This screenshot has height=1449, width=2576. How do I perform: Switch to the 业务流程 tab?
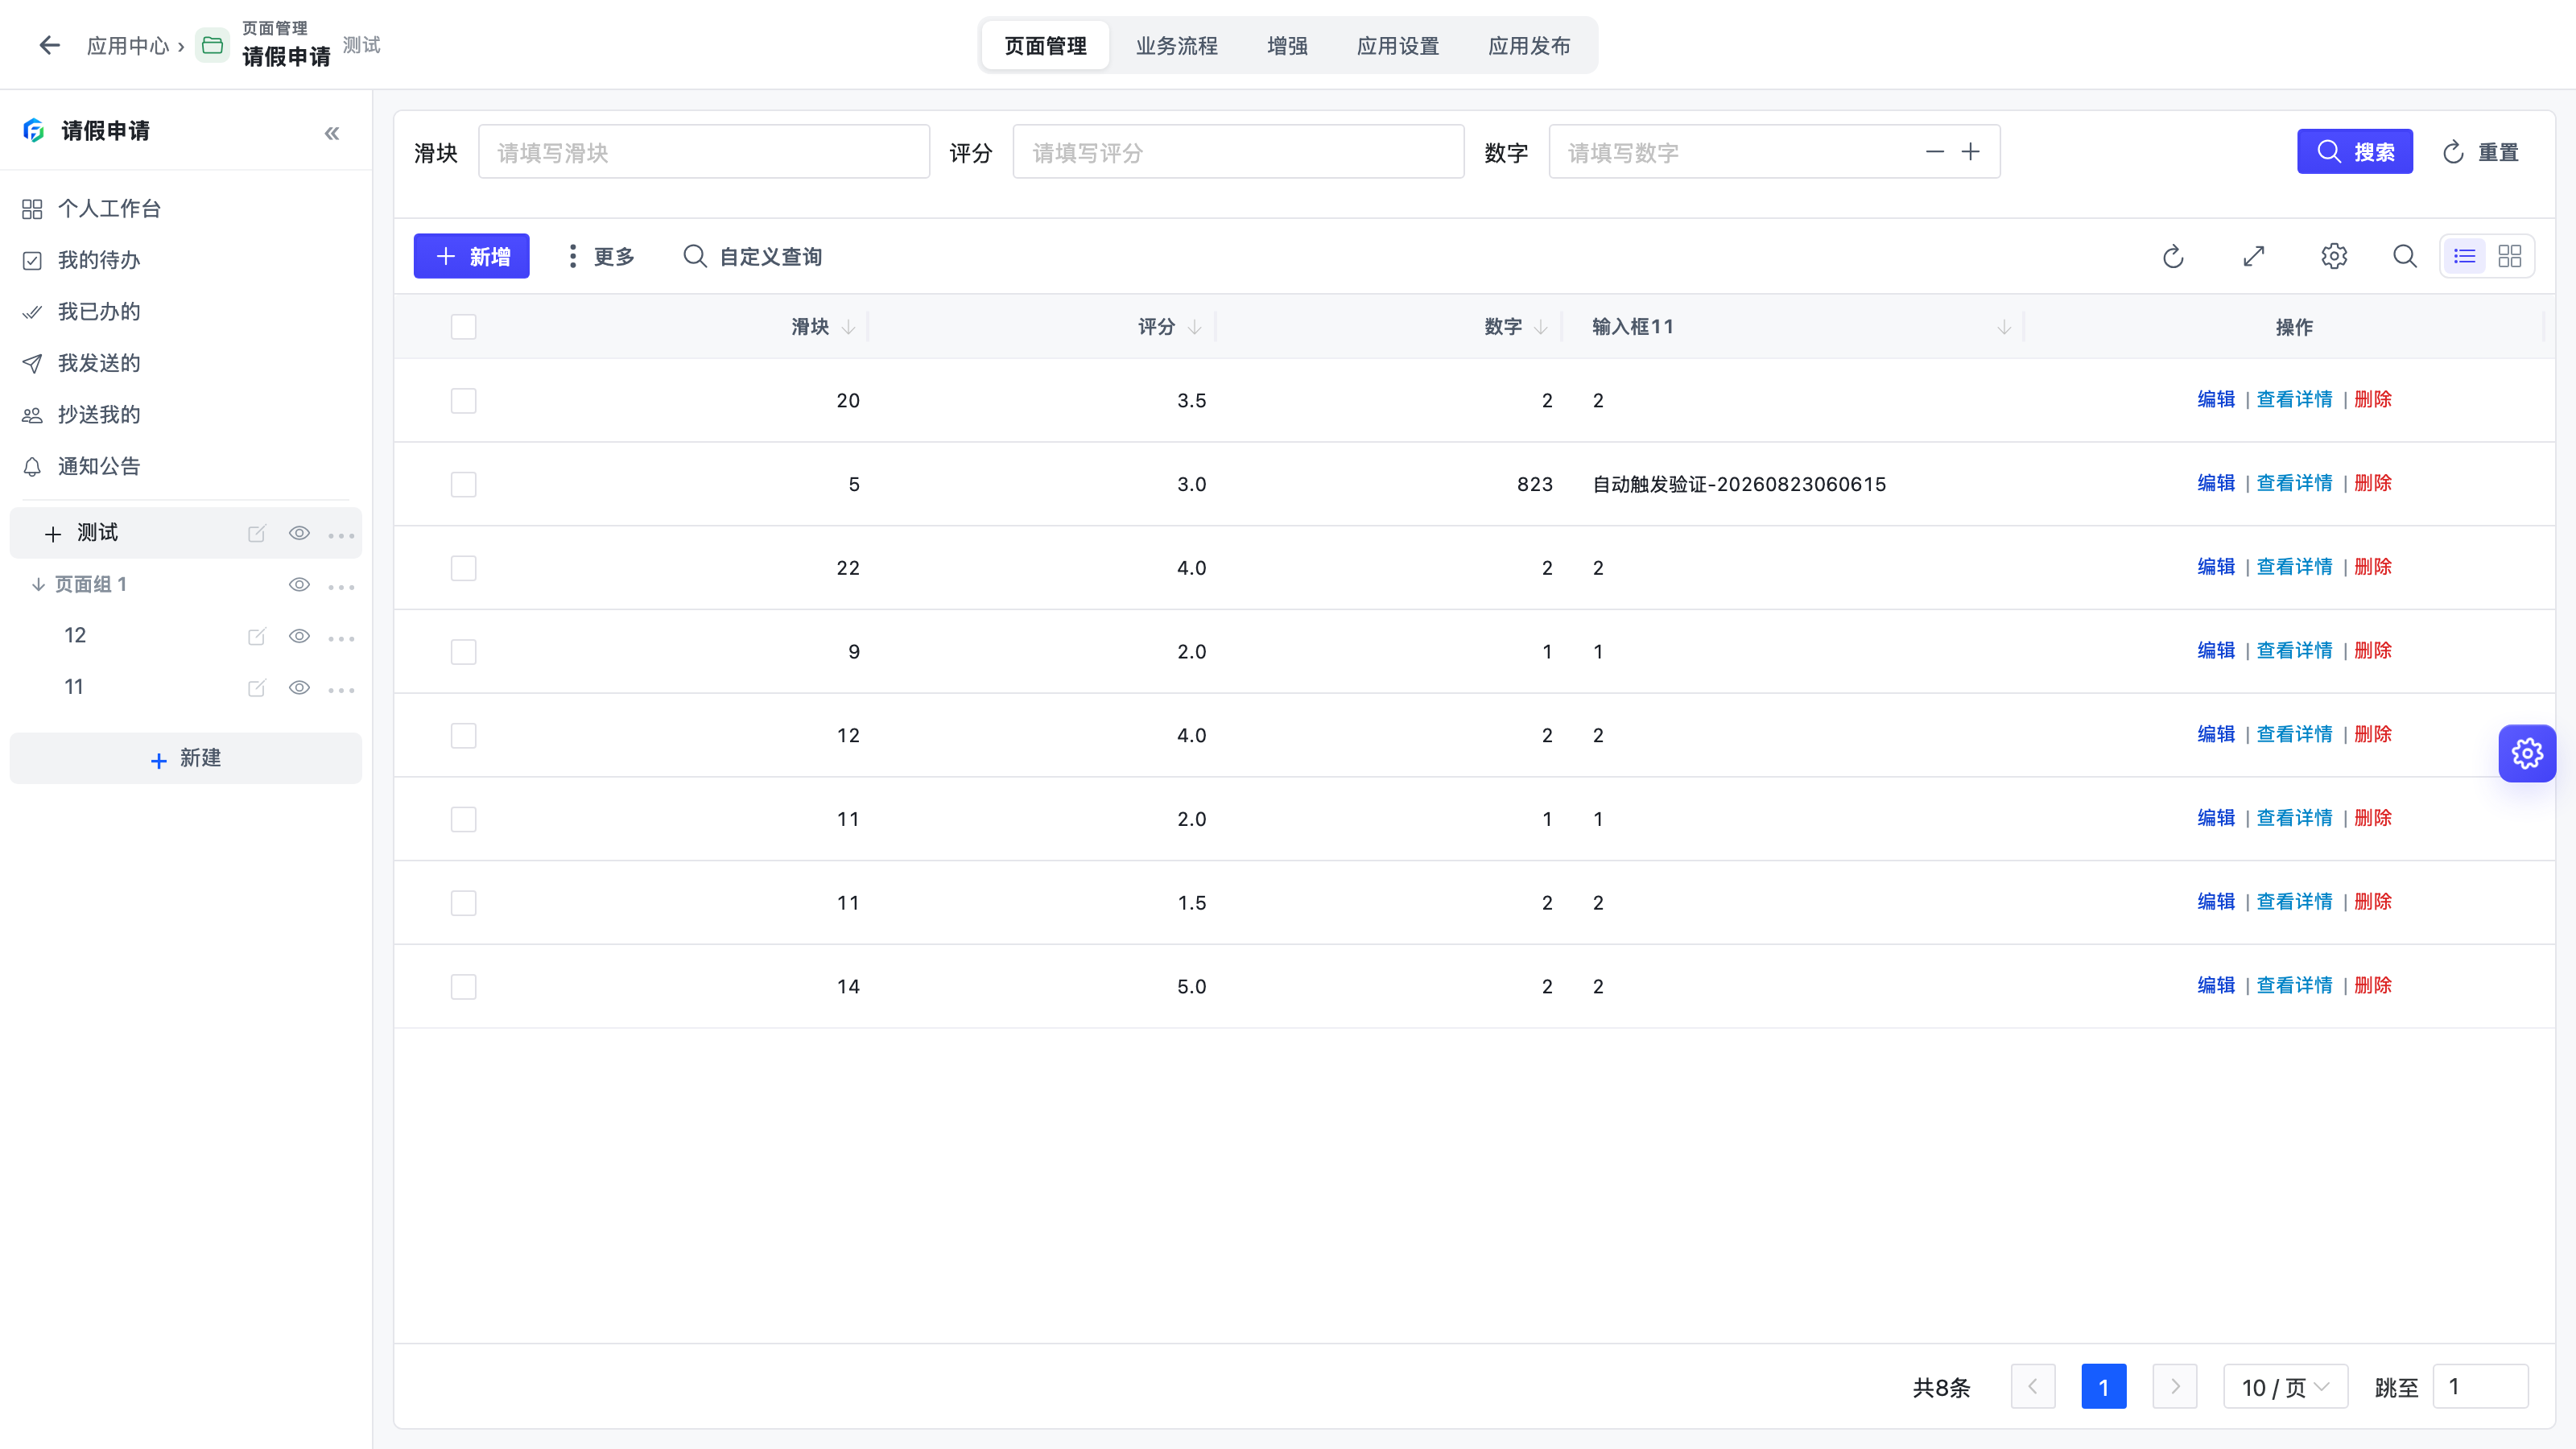(x=1176, y=45)
